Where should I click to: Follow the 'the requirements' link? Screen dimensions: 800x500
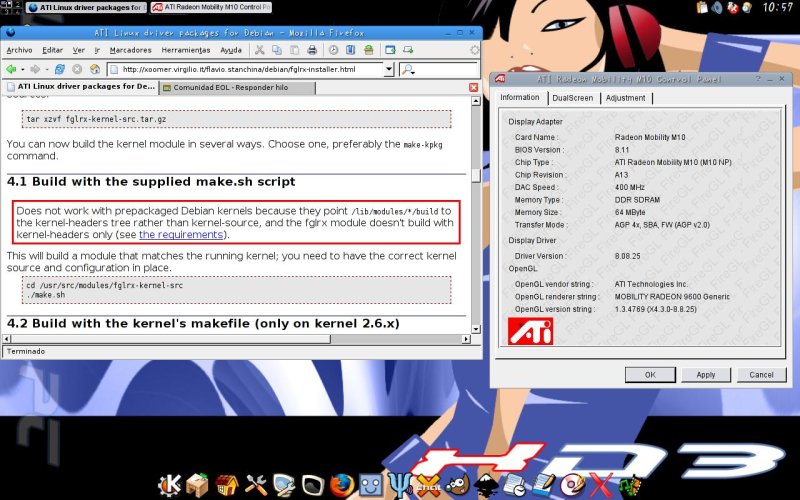[x=181, y=235]
